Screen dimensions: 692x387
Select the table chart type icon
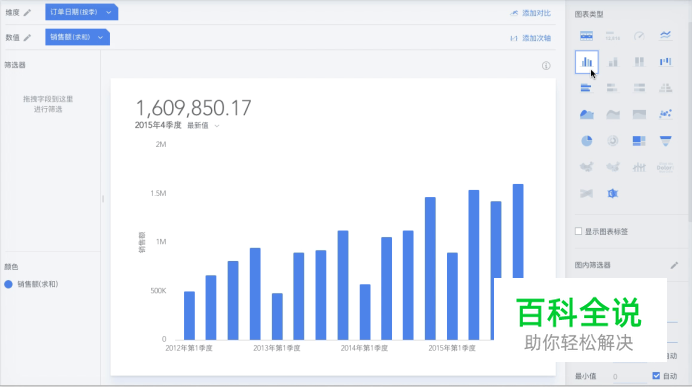pyautogui.click(x=586, y=36)
